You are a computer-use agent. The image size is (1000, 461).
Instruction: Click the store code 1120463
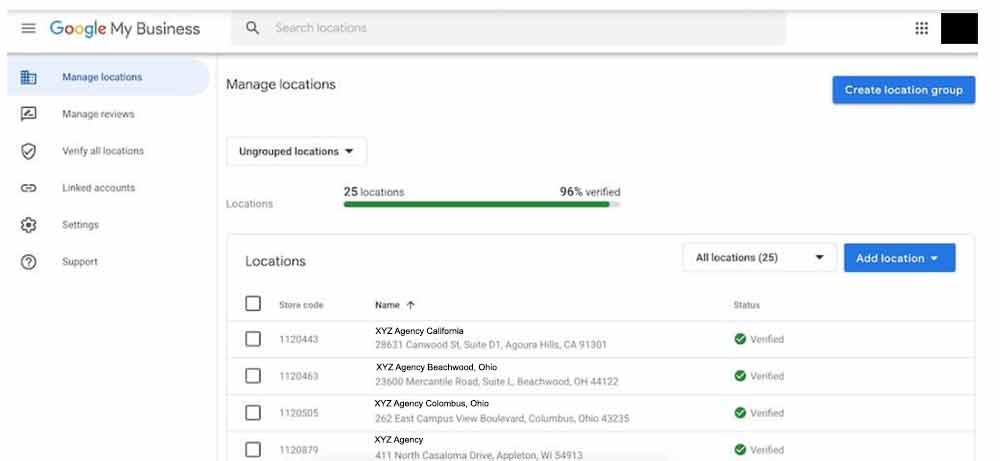coord(298,376)
